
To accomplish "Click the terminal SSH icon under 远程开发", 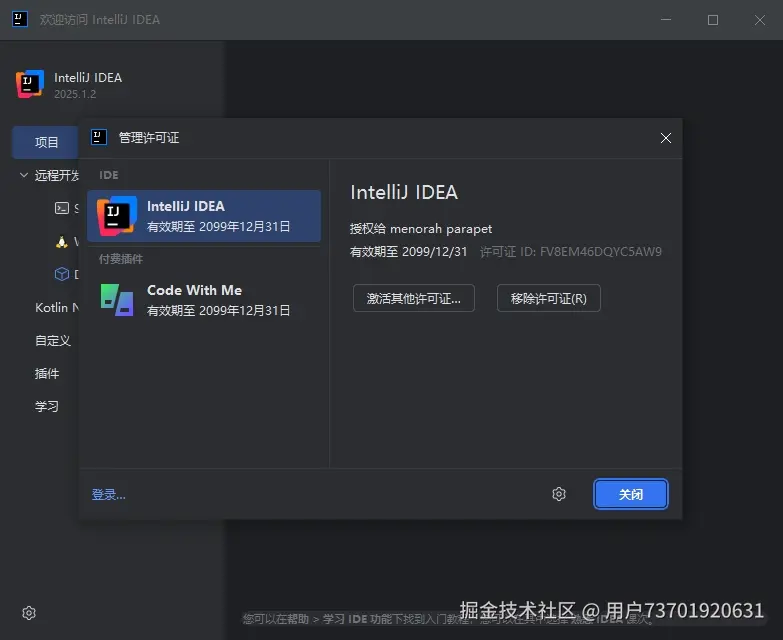I will (62, 208).
